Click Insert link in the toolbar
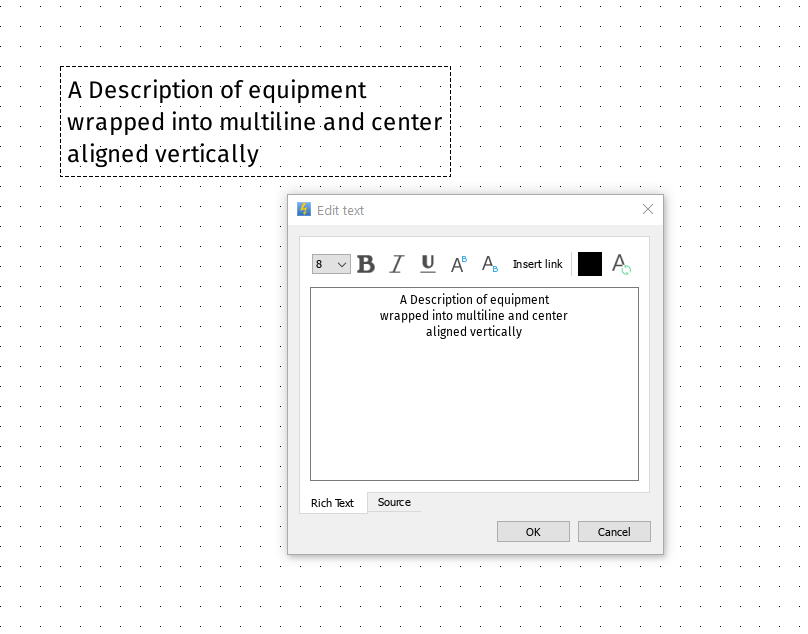 click(537, 264)
